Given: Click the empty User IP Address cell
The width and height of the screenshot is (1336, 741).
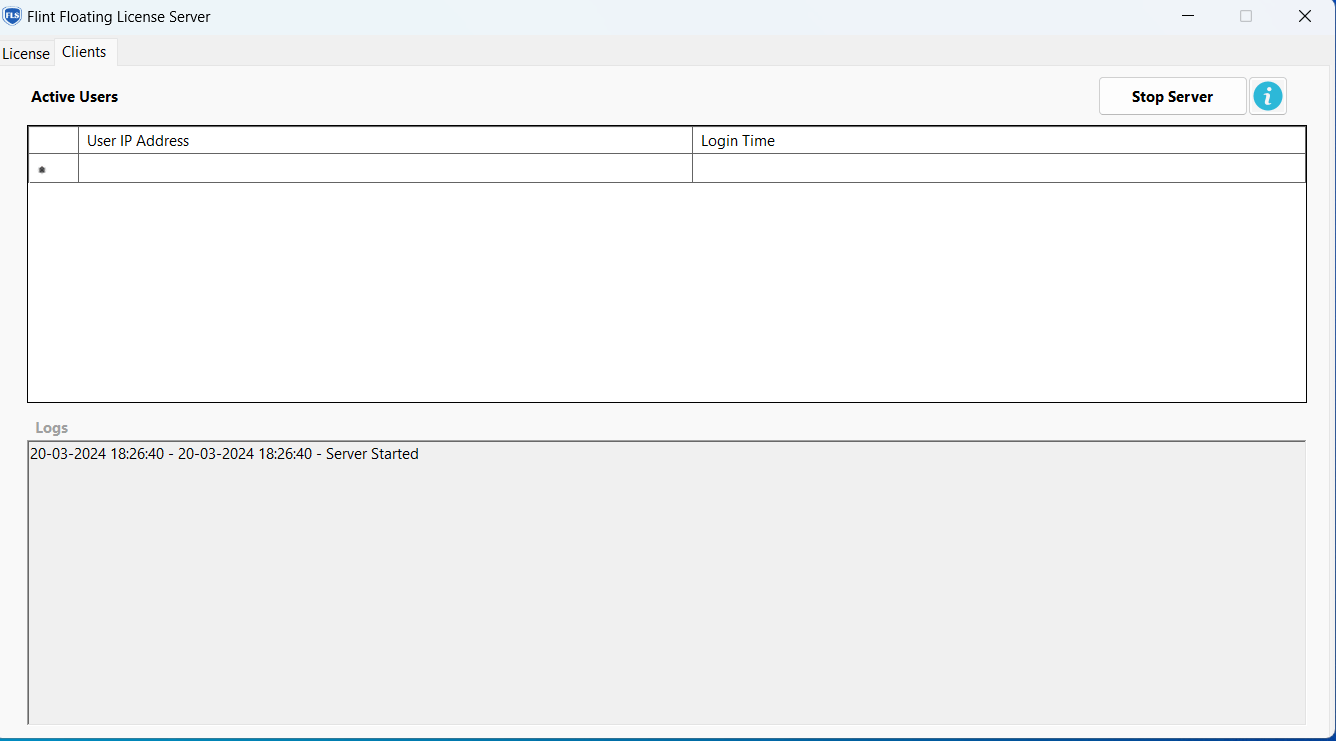Looking at the screenshot, I should click(x=385, y=169).
